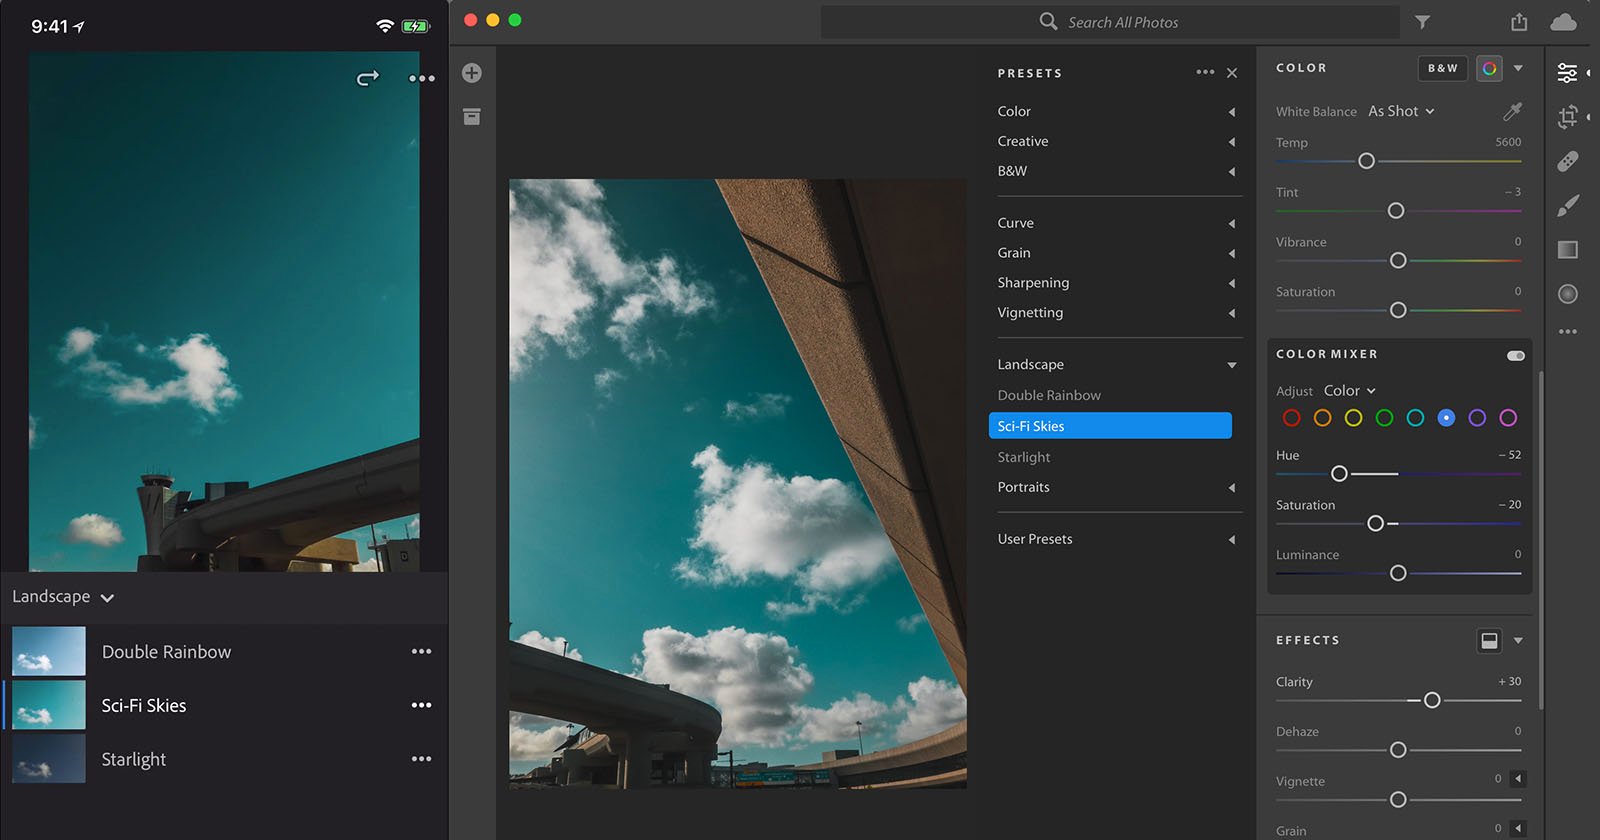Click the Search All Photos field
Image resolution: width=1600 pixels, height=840 pixels.
tap(1110, 22)
